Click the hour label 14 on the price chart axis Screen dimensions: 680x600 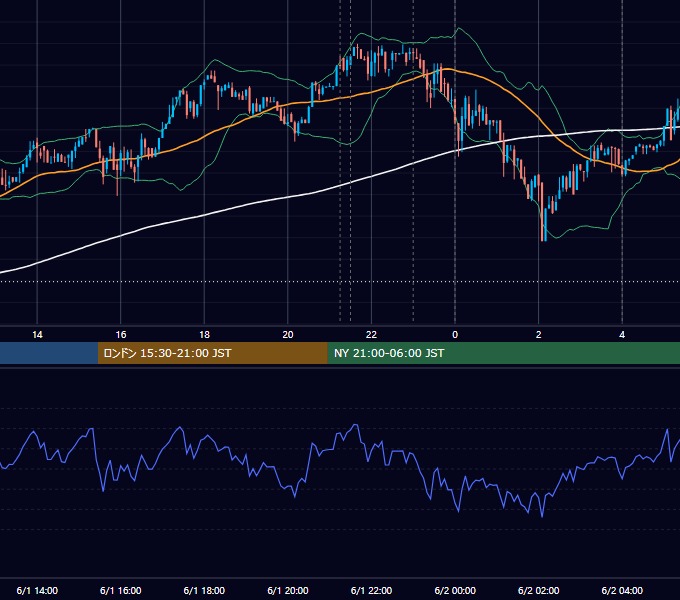pyautogui.click(x=37, y=335)
